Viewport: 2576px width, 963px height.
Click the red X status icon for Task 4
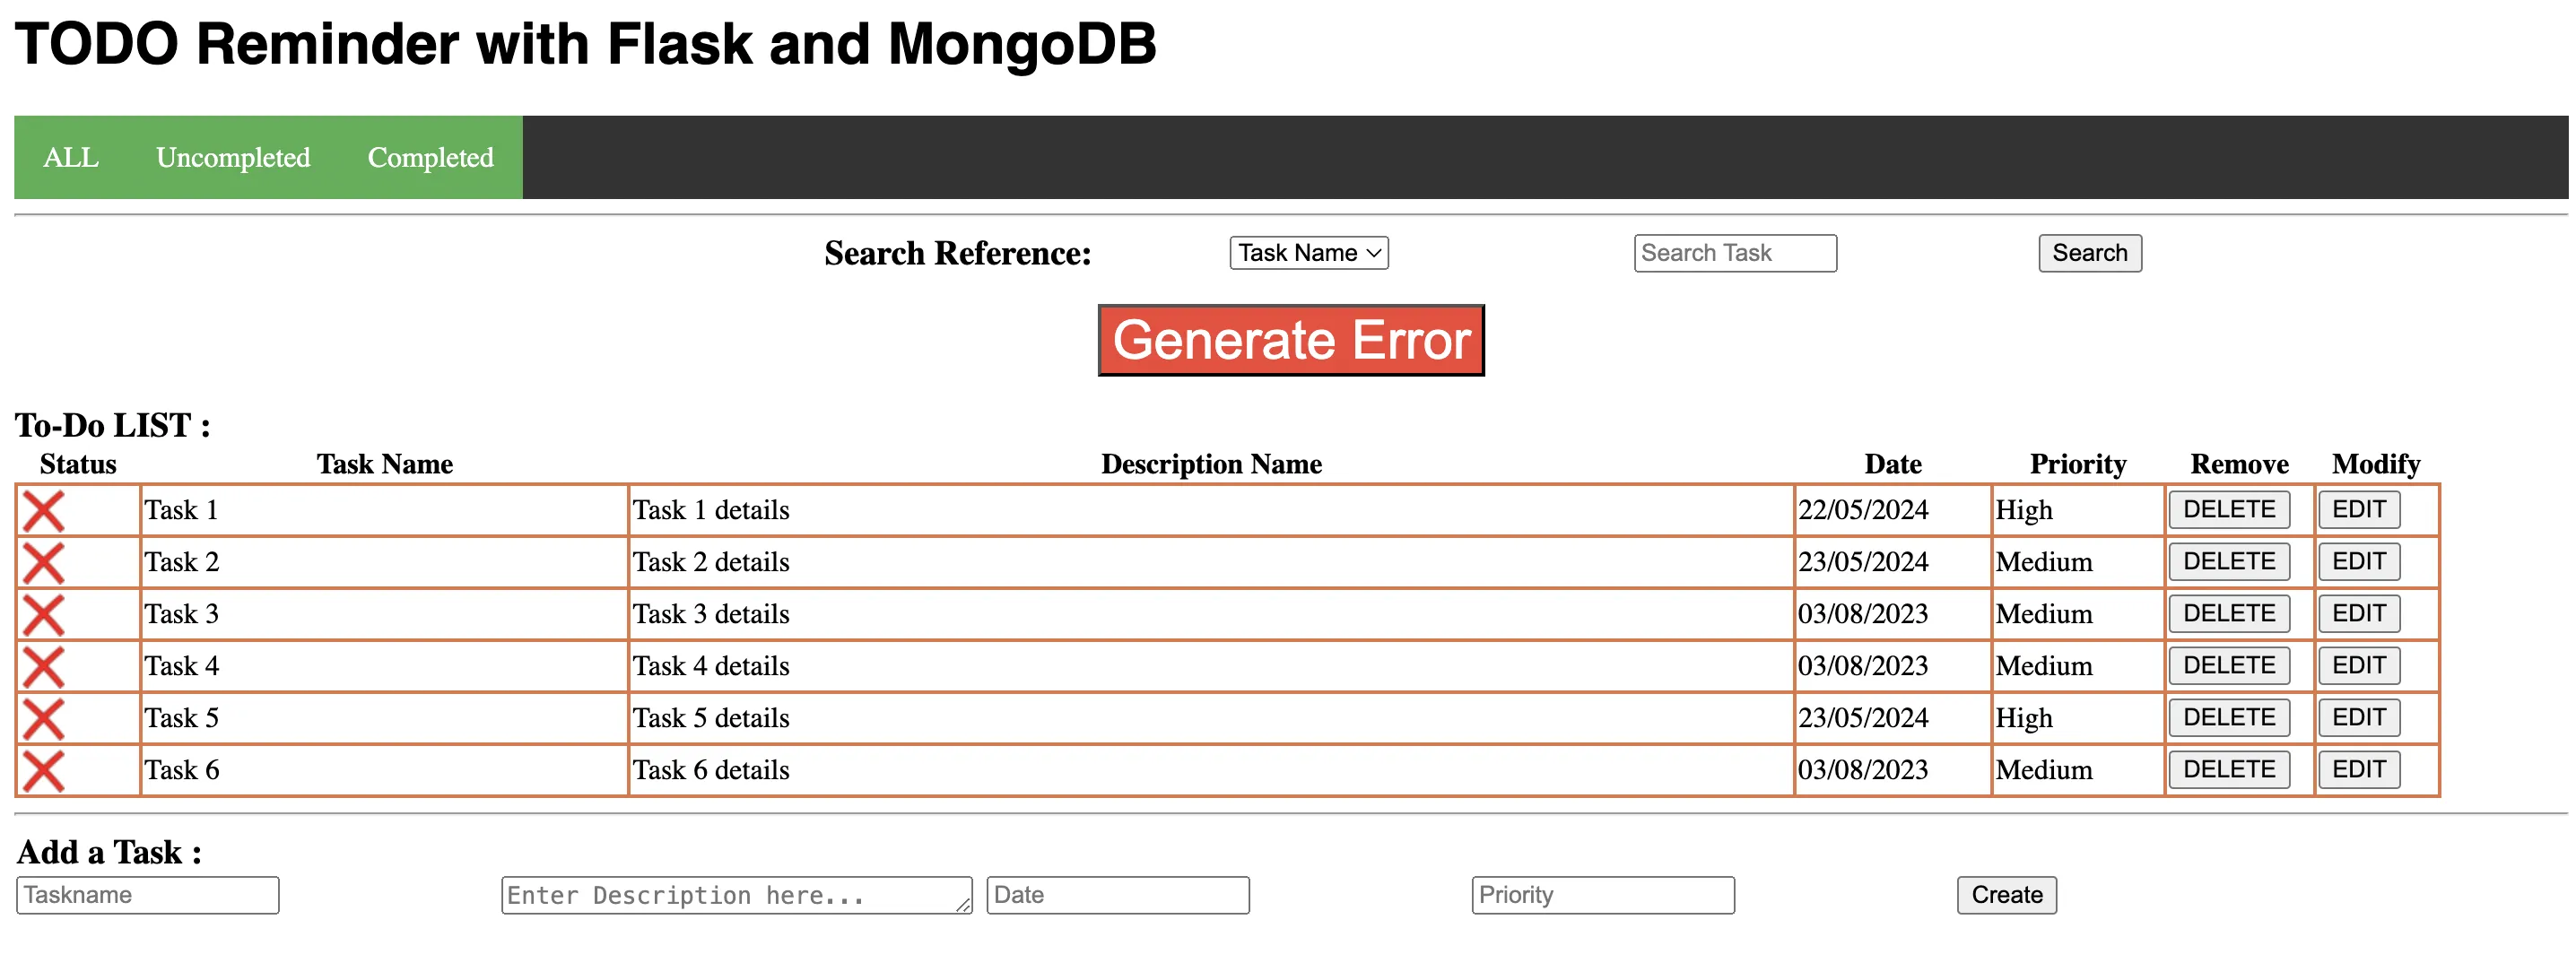[x=44, y=667]
